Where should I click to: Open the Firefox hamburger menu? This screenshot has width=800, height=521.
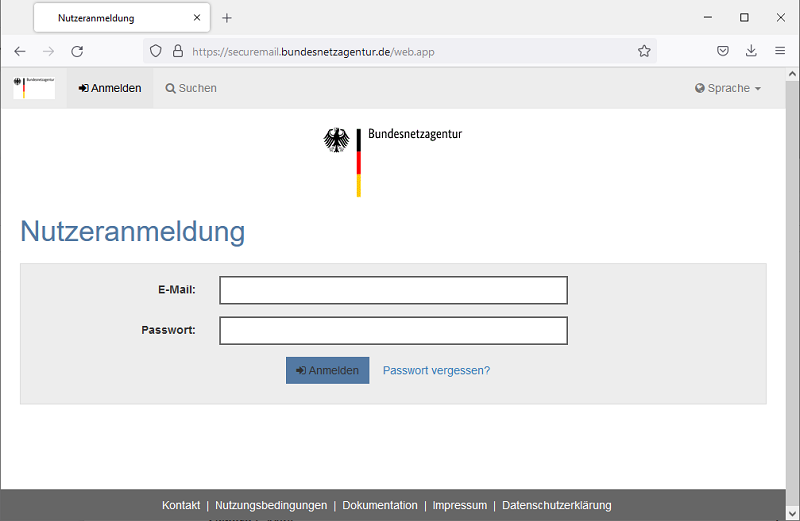pos(780,51)
